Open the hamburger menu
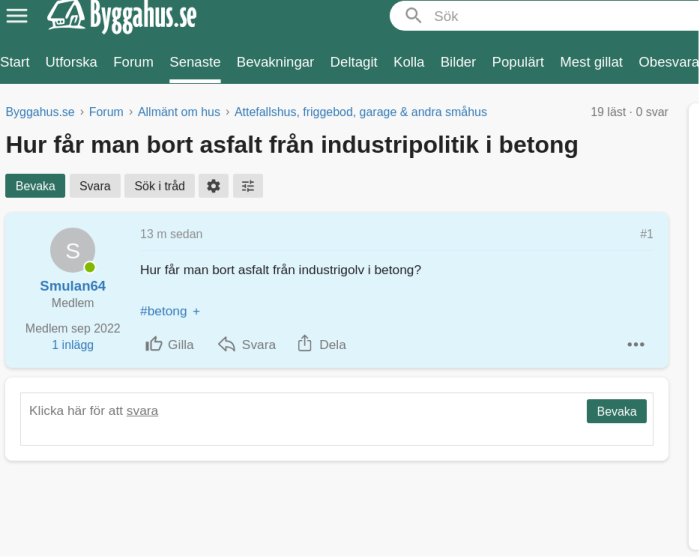This screenshot has height=558, width=700. click(17, 16)
